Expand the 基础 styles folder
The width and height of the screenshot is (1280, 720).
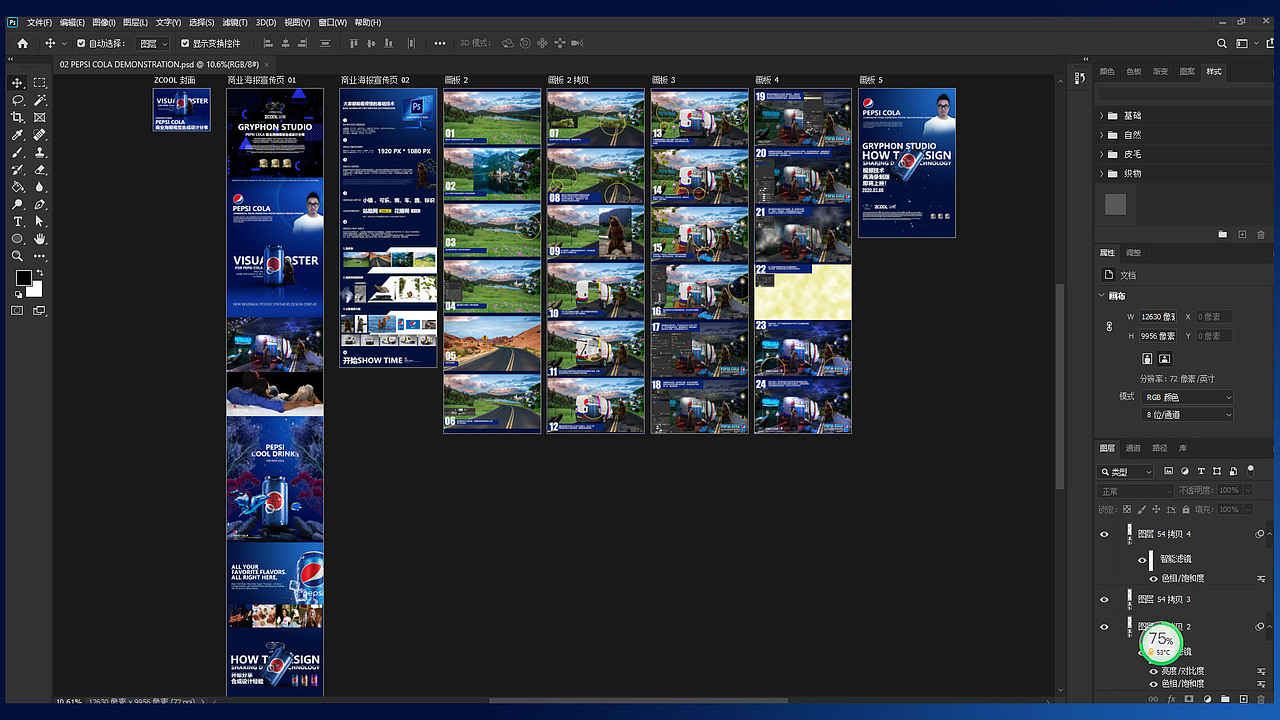coord(1102,116)
